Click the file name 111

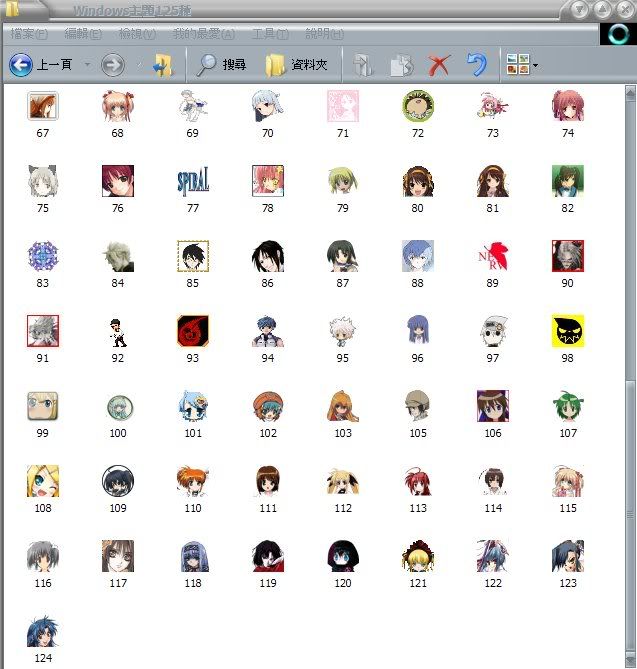coord(268,508)
